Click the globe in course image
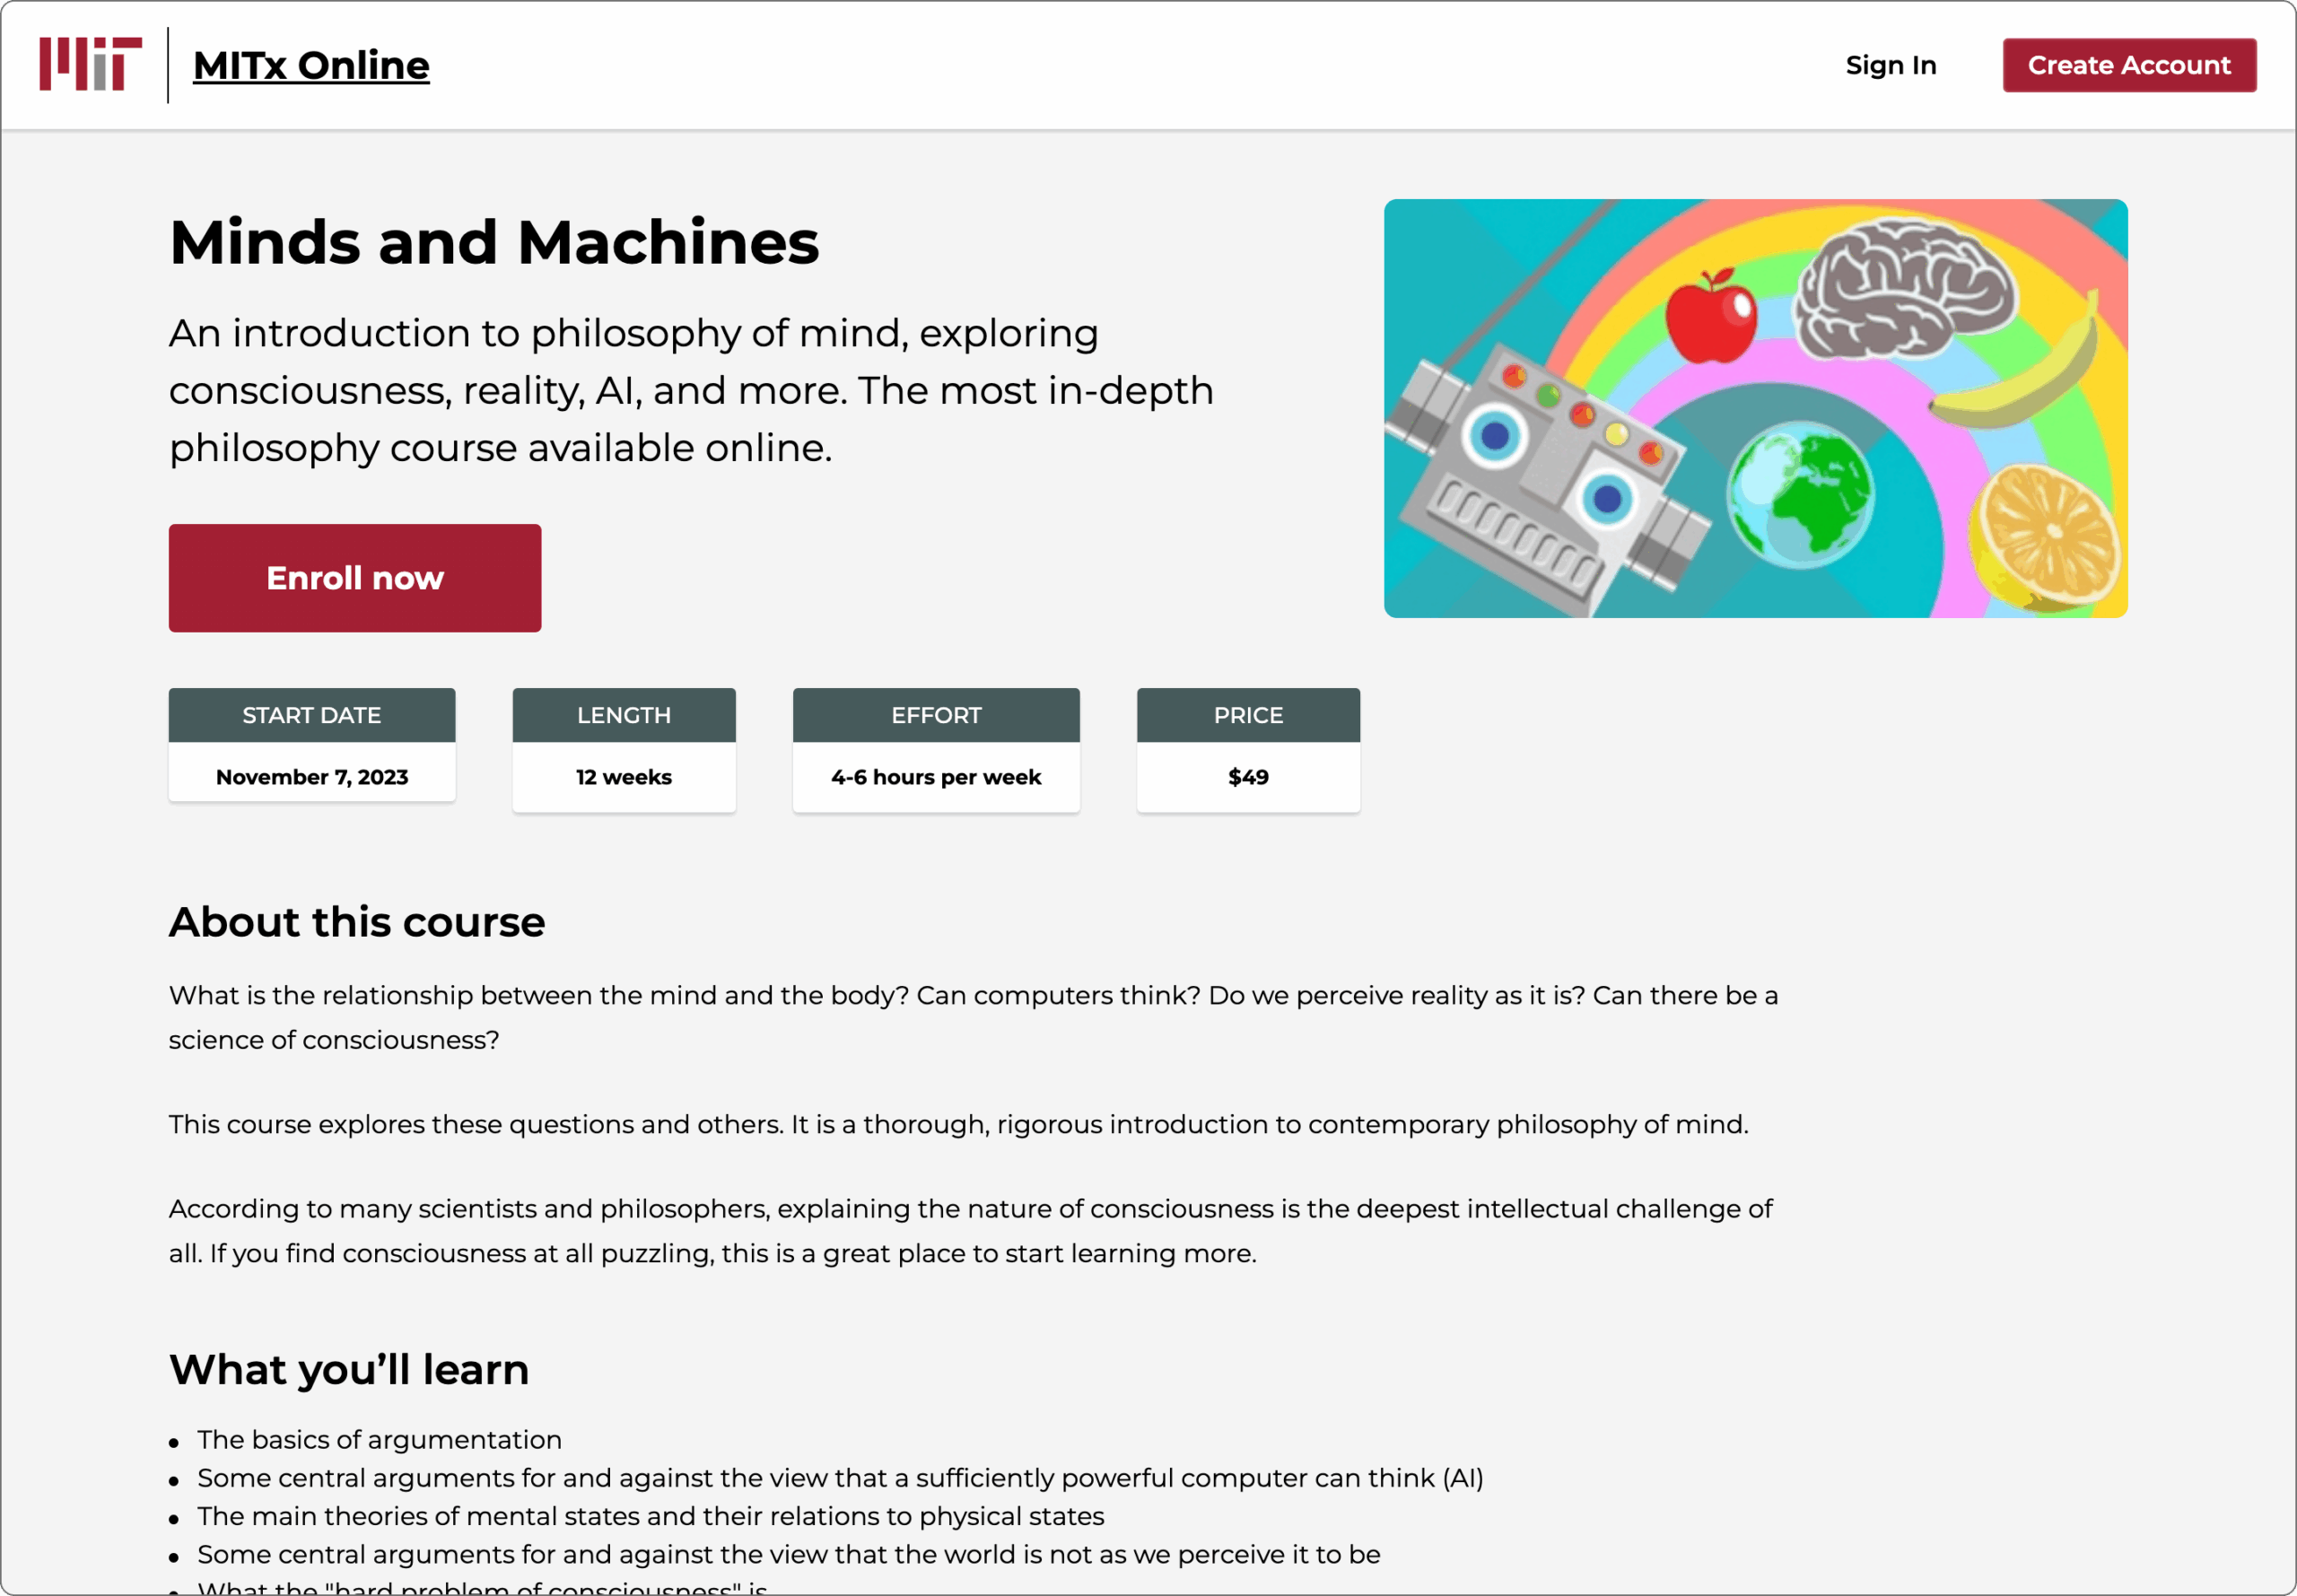The width and height of the screenshot is (2297, 1596). point(1800,494)
